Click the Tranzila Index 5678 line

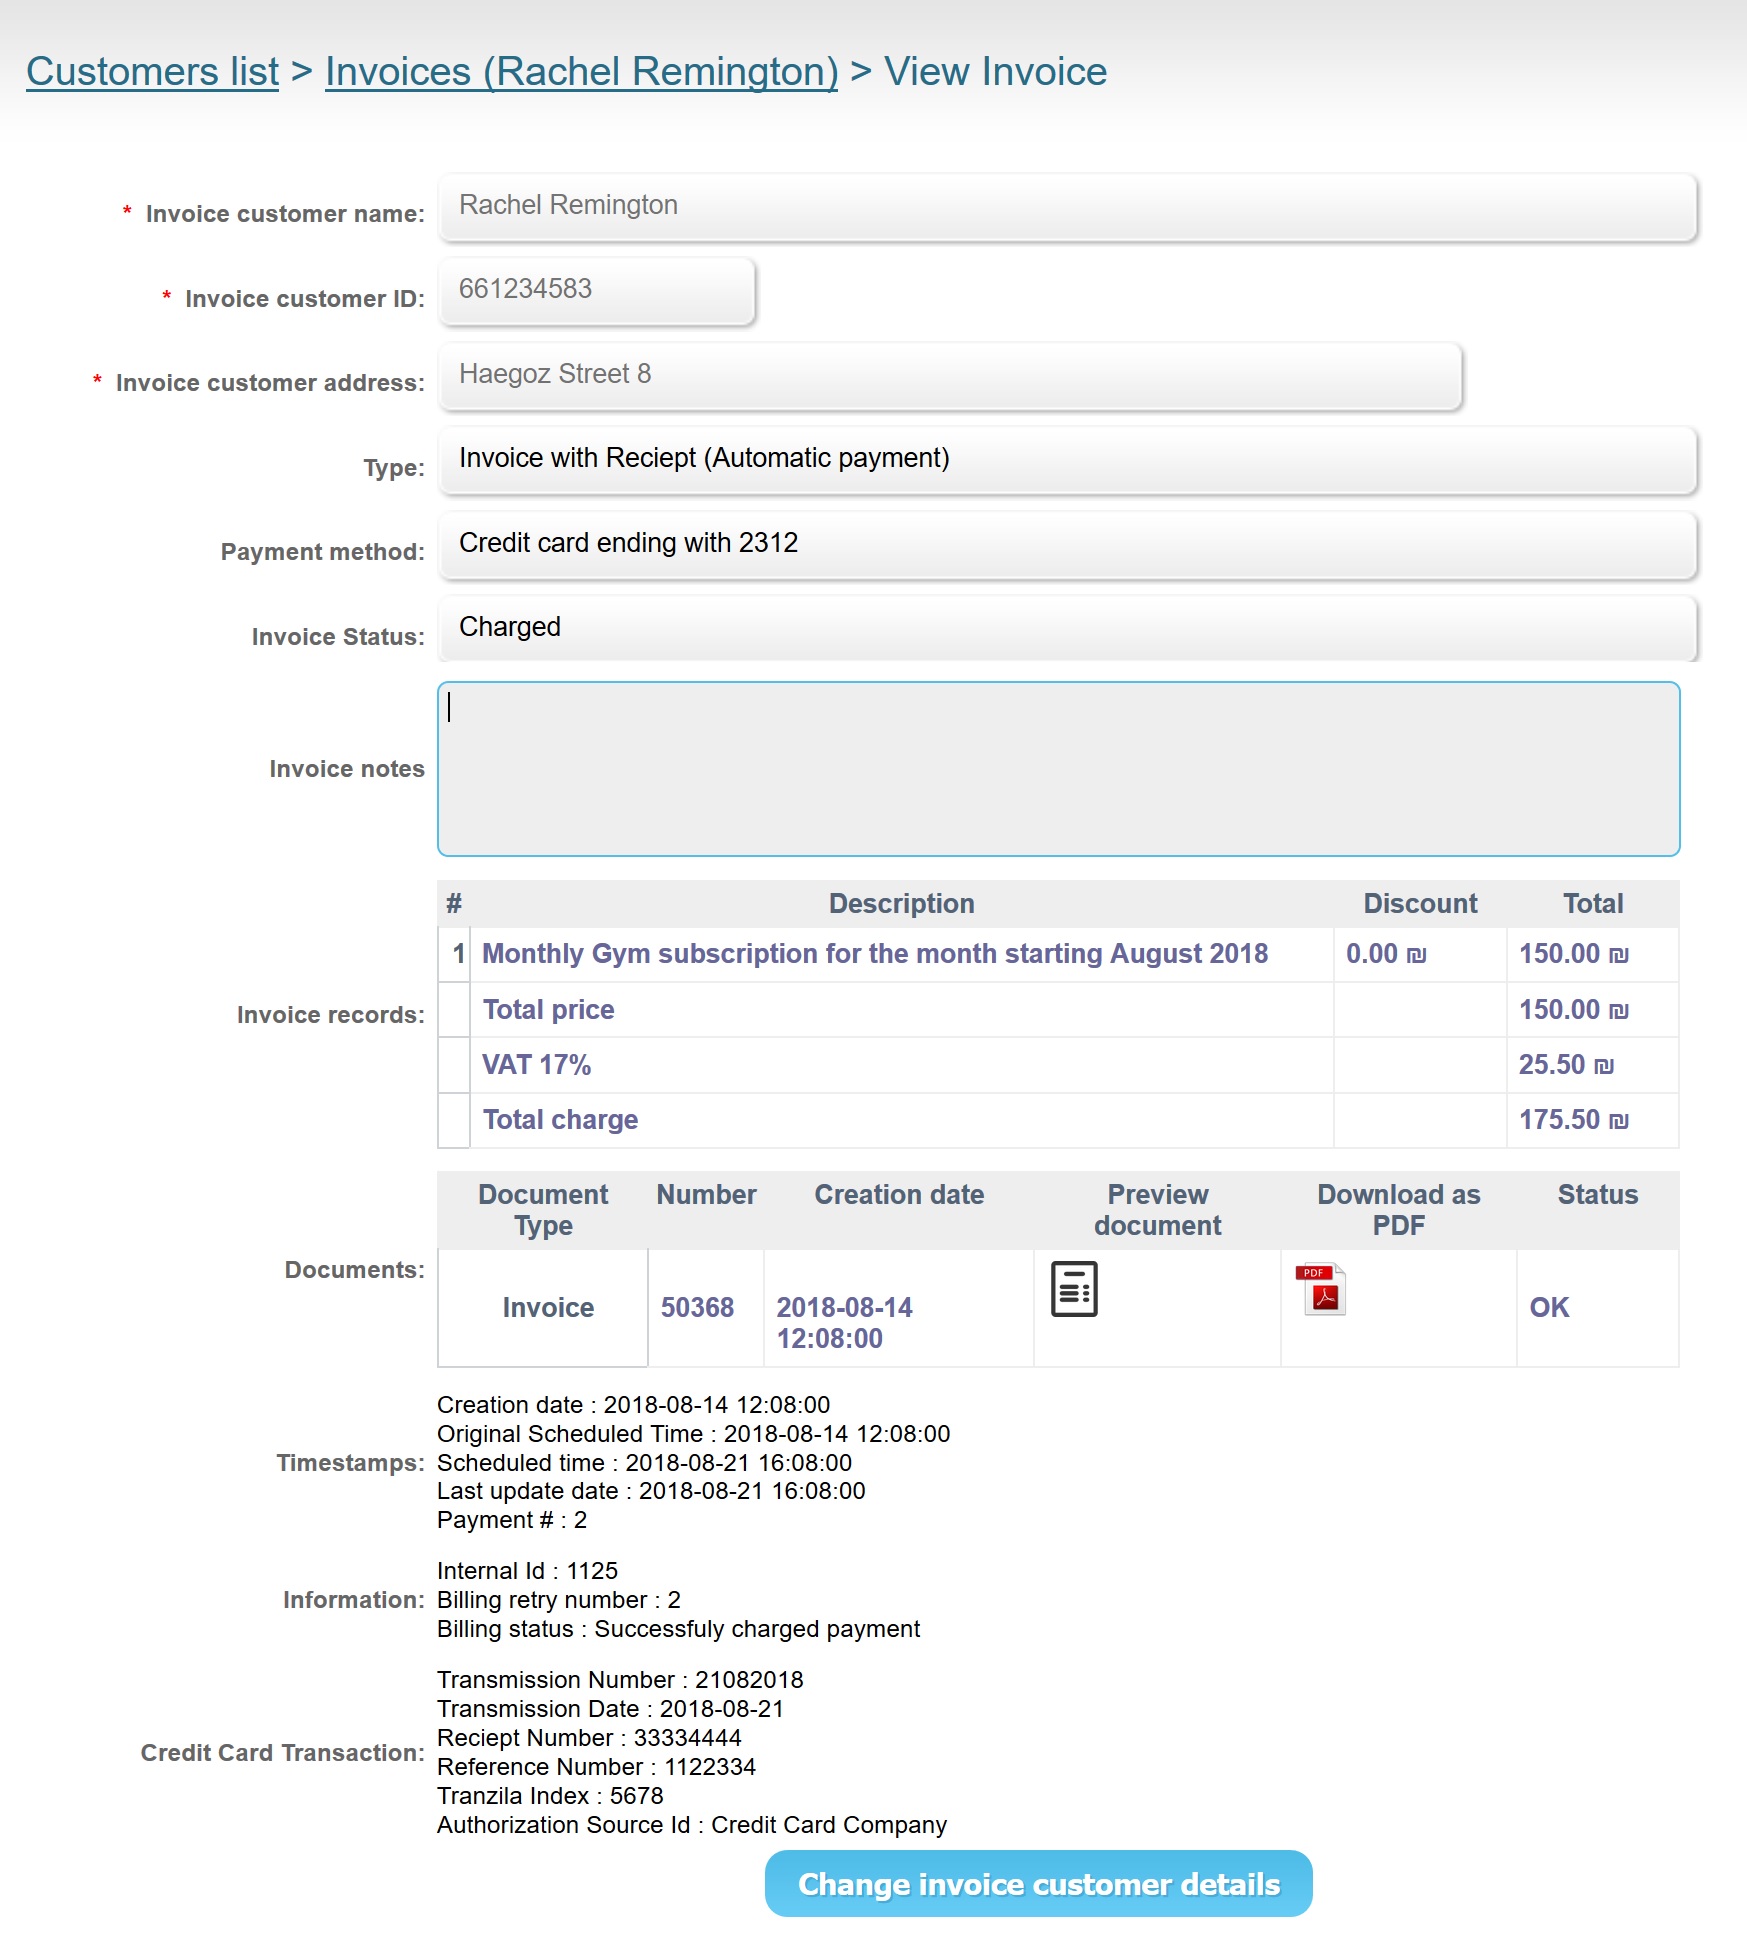(x=550, y=1796)
